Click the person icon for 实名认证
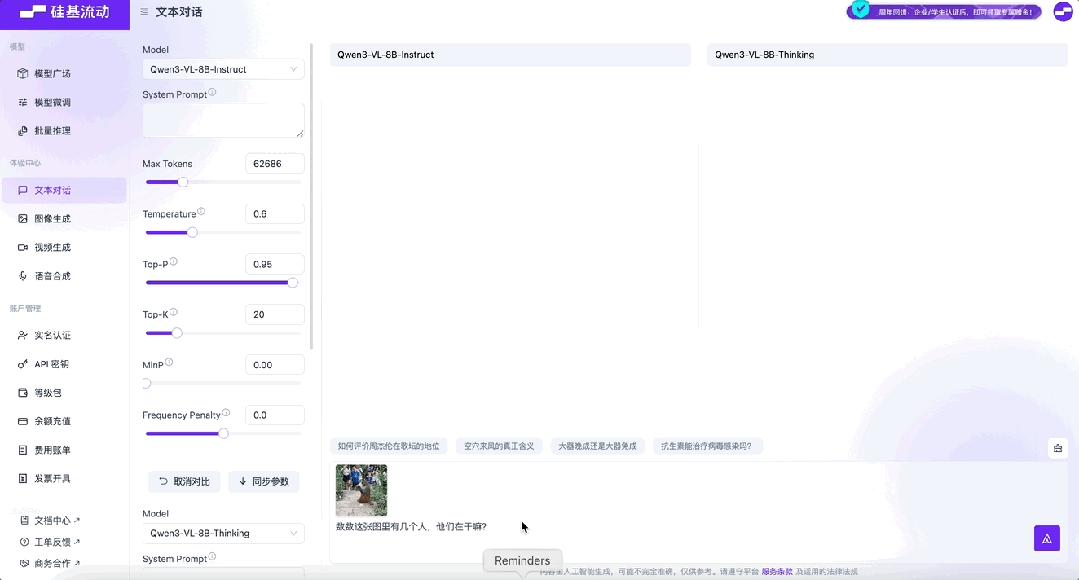The image size is (1079, 580). pyautogui.click(x=23, y=336)
